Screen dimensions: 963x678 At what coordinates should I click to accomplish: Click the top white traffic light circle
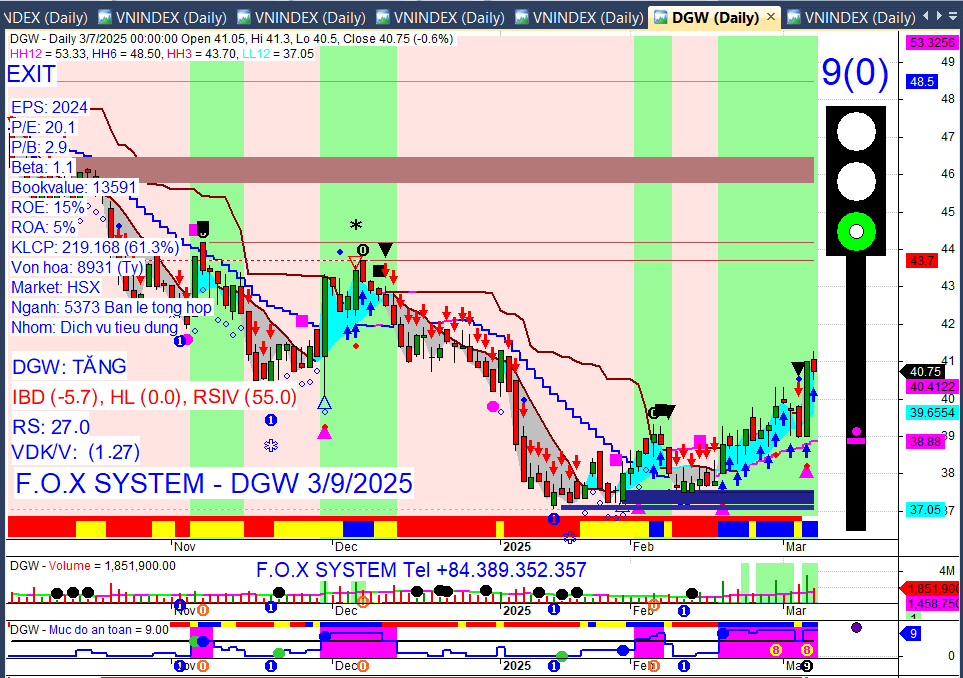pyautogui.click(x=856, y=131)
